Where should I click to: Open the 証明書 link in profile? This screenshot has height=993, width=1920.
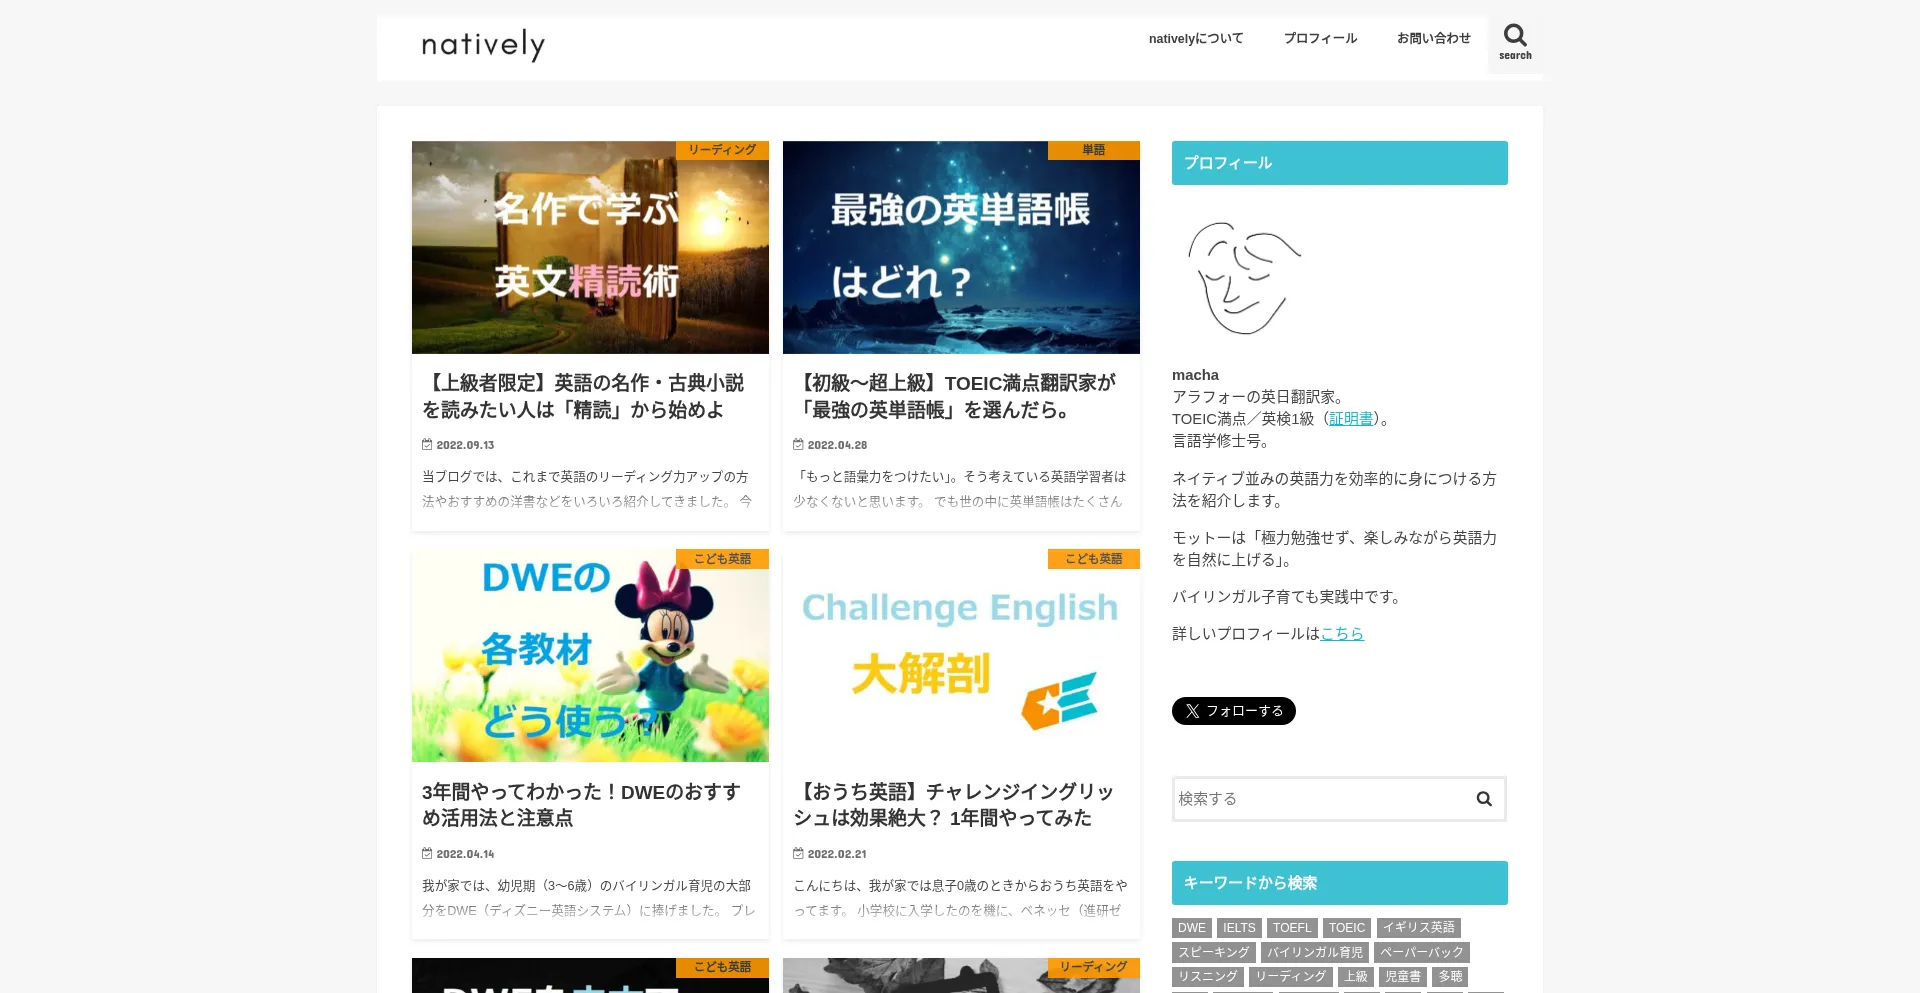click(x=1351, y=419)
